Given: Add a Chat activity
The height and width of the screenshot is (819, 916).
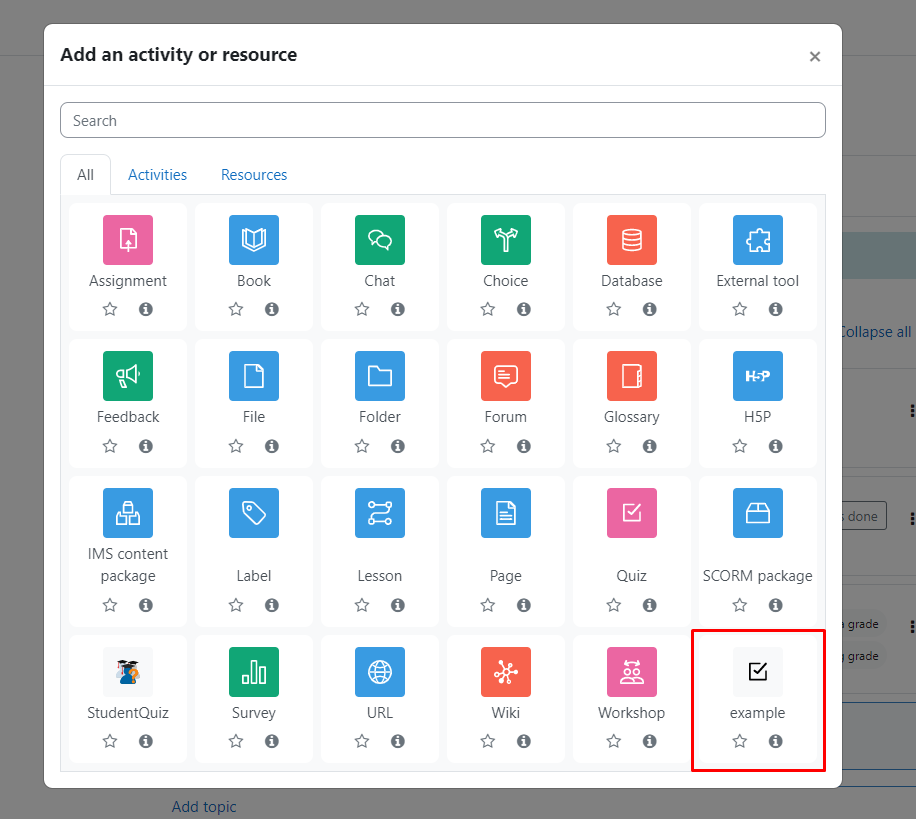Looking at the screenshot, I should pyautogui.click(x=380, y=240).
